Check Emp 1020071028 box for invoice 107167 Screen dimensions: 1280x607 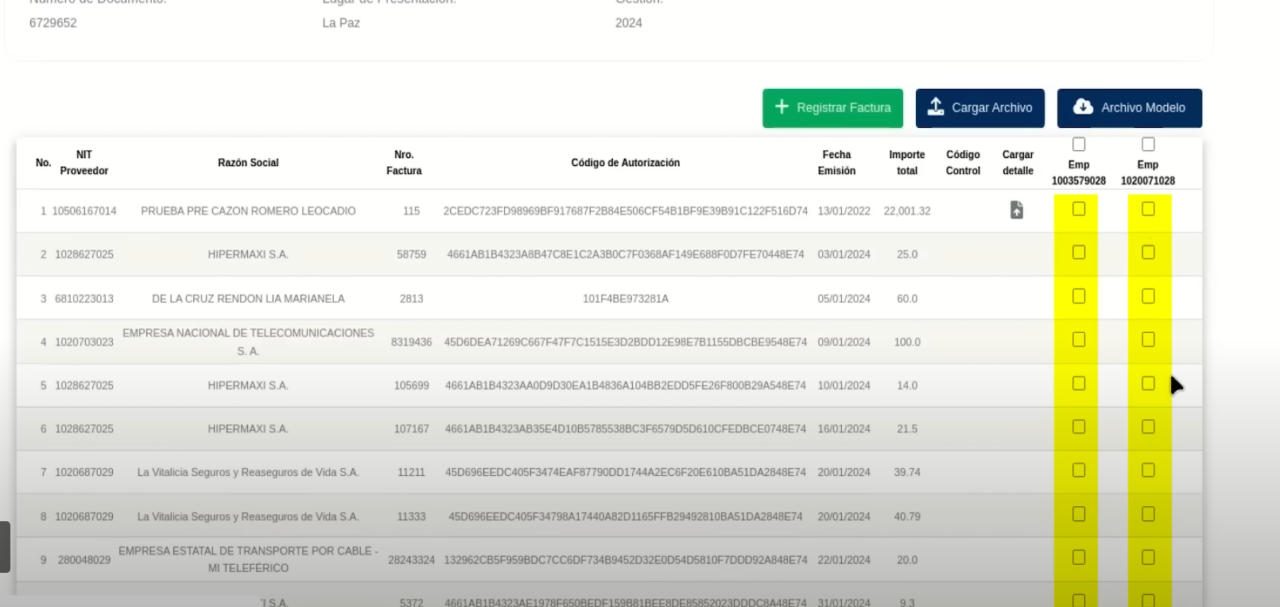click(x=1148, y=426)
